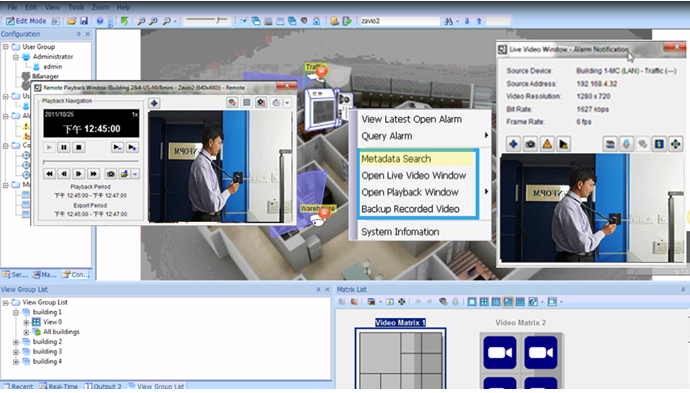Screen dimensions: 690x393
Task: Open the Zoom menu
Action: [x=100, y=7]
